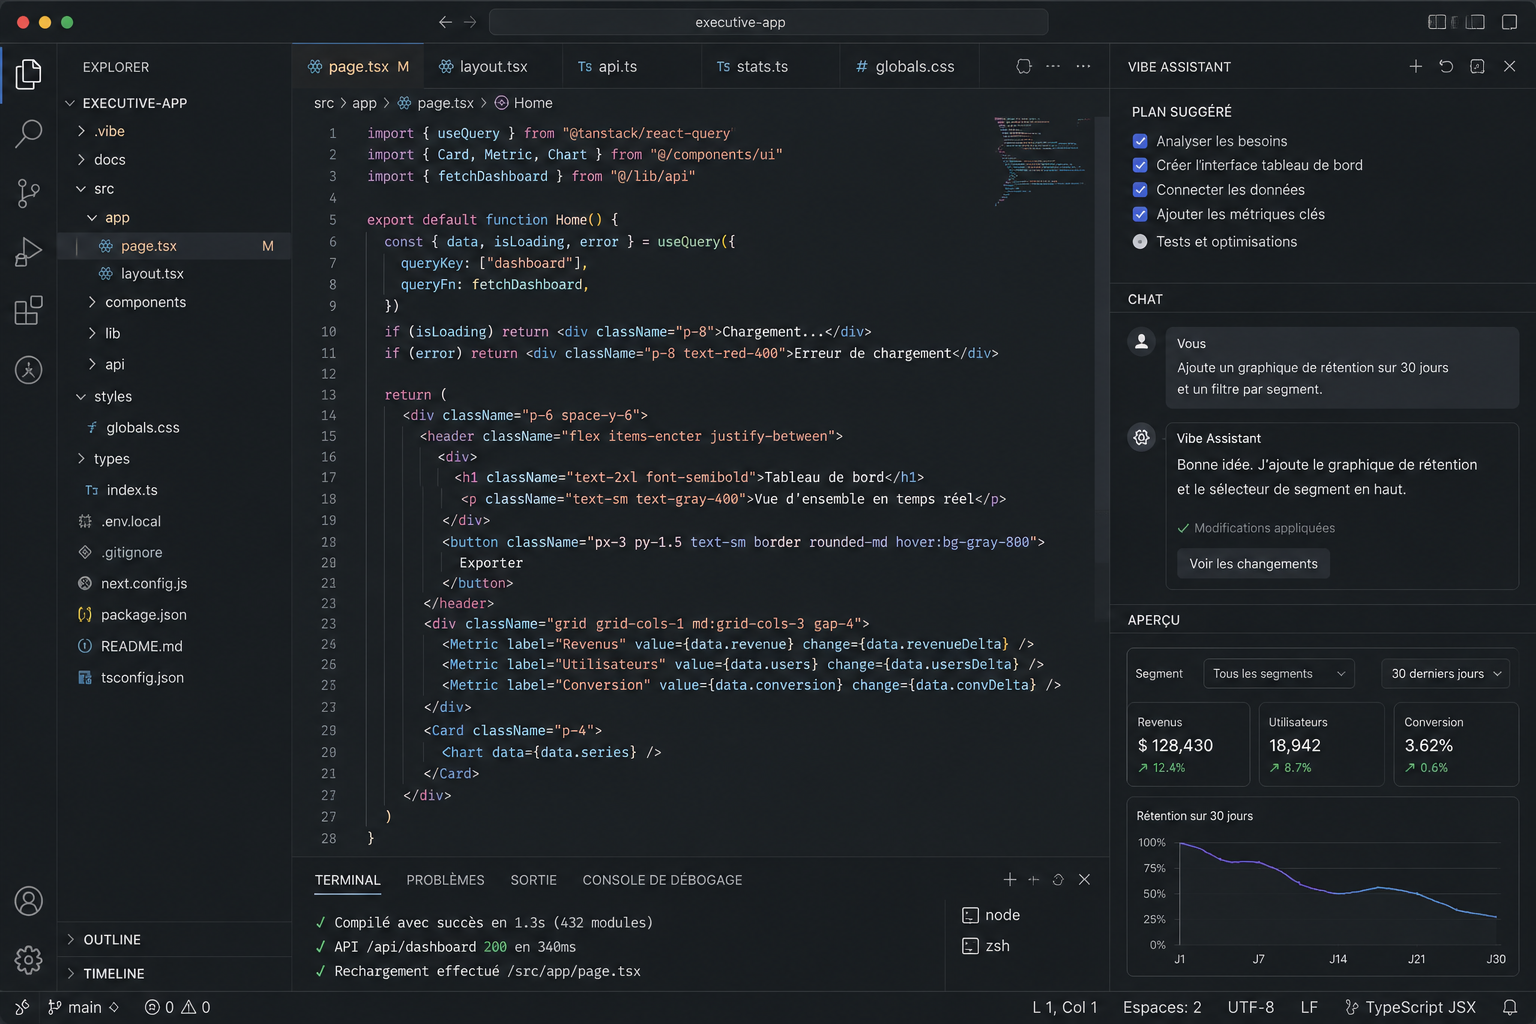This screenshot has width=1536, height=1024.
Task: Open 'Tous les segments' dropdown
Action: tap(1279, 673)
